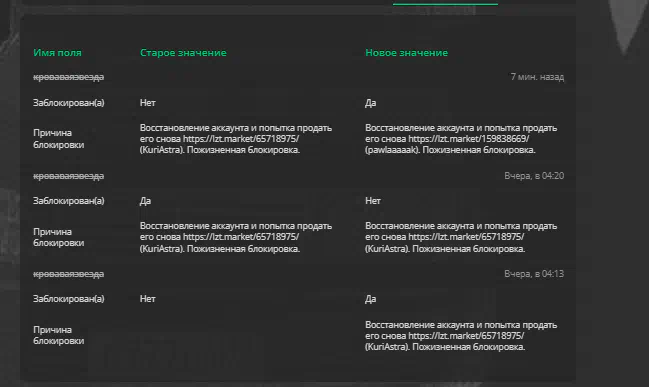
Task: Click the "Имя поля" column header
Action: [x=57, y=53]
